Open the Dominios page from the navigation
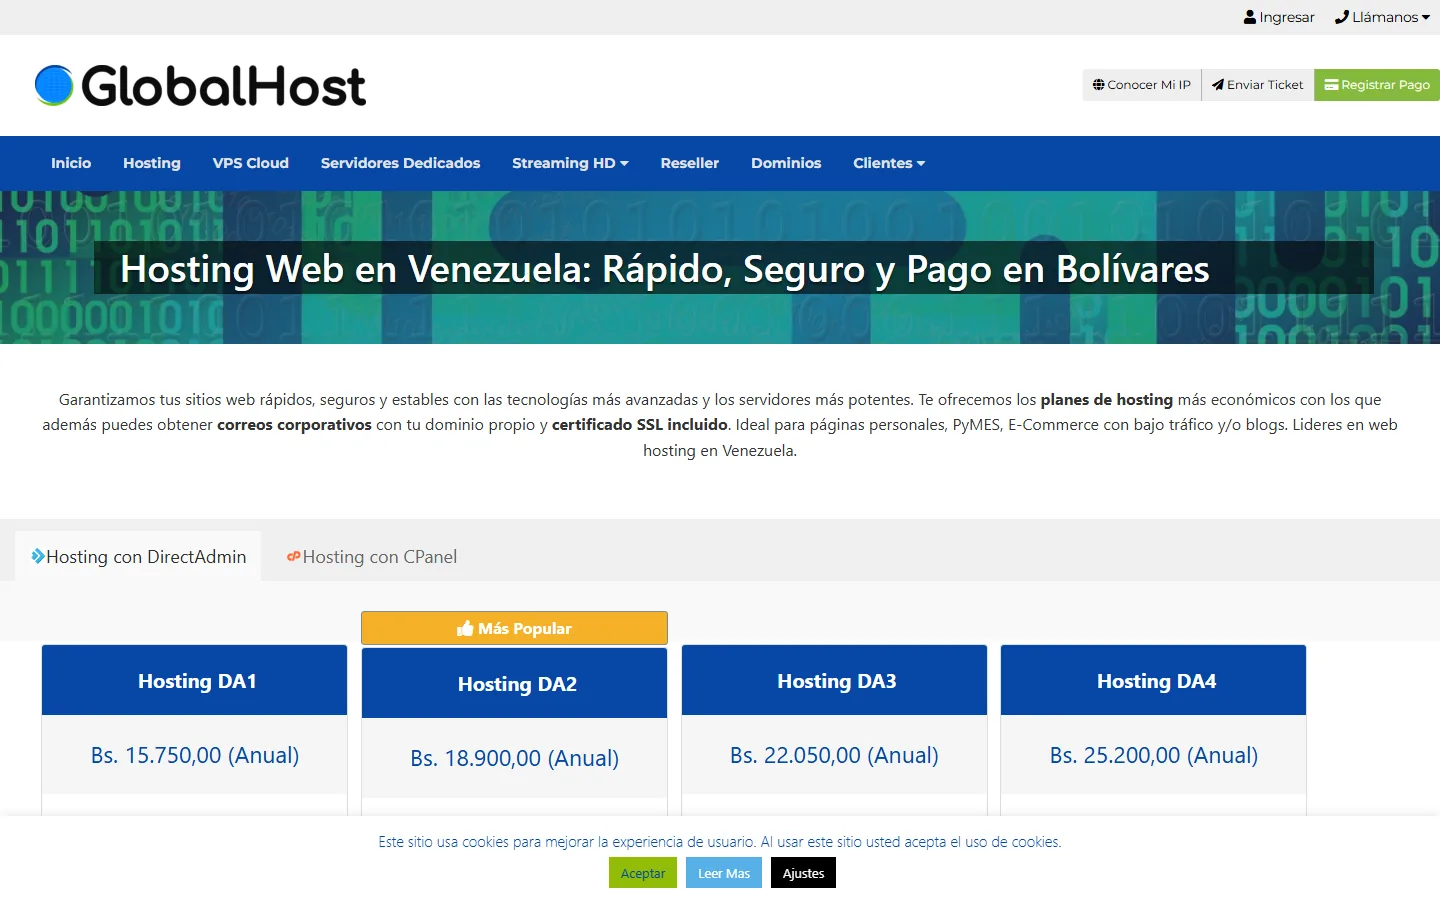 [786, 163]
